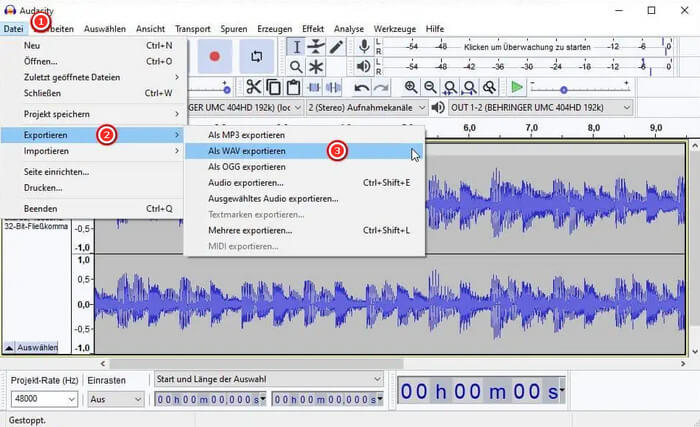This screenshot has width=700, height=427.
Task: Expand the Importieren submenu
Action: [x=92, y=151]
